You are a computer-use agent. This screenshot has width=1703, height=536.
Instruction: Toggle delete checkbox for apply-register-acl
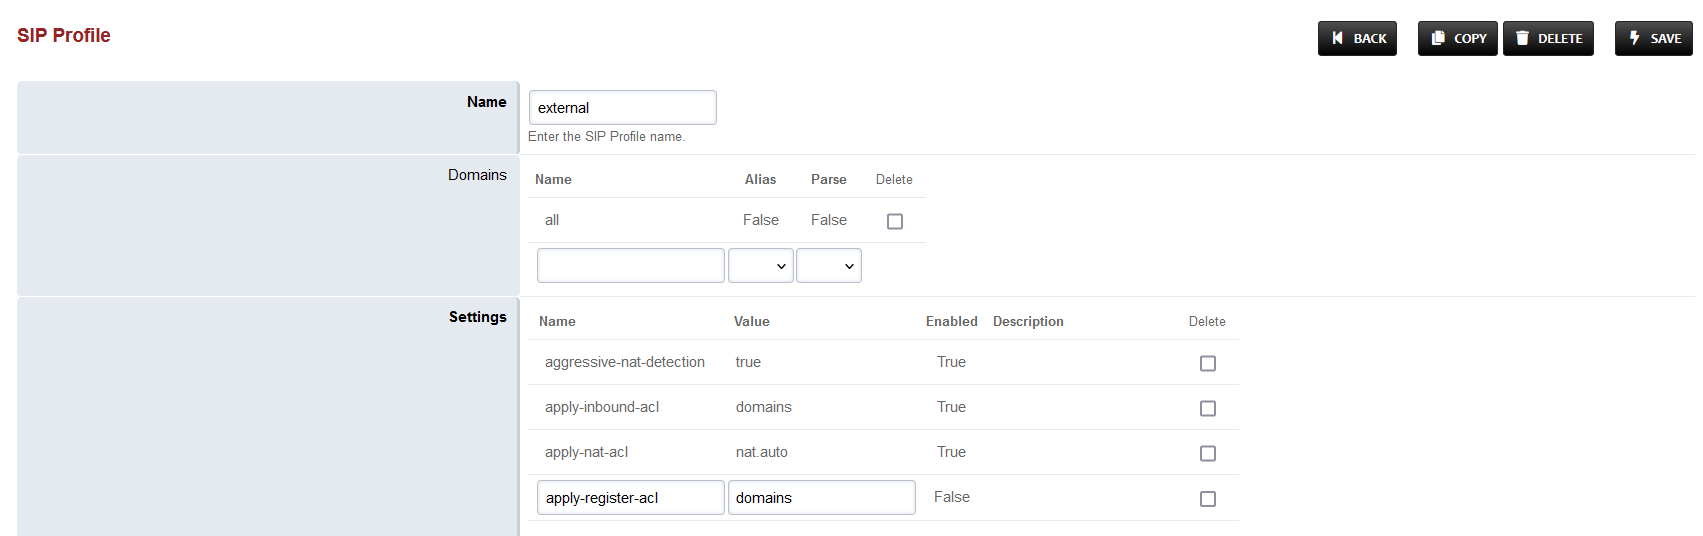click(x=1207, y=498)
